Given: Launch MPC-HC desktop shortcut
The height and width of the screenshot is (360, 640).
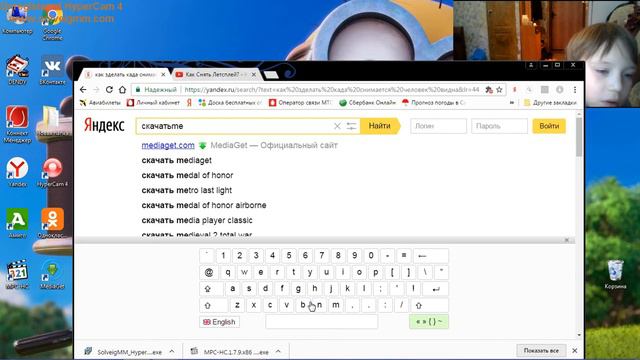Looking at the screenshot, I should pyautogui.click(x=17, y=274).
